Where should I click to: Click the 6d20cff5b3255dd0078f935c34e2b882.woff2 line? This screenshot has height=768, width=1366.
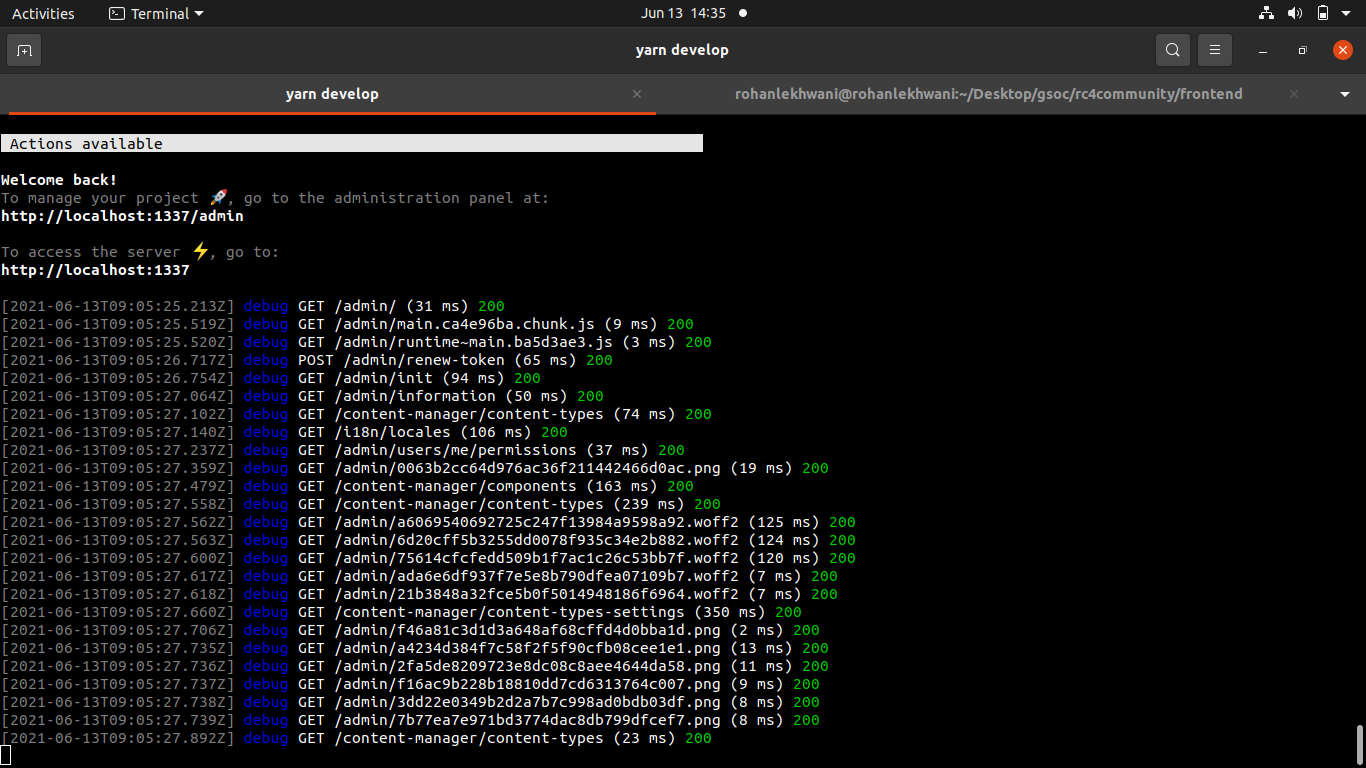point(428,540)
